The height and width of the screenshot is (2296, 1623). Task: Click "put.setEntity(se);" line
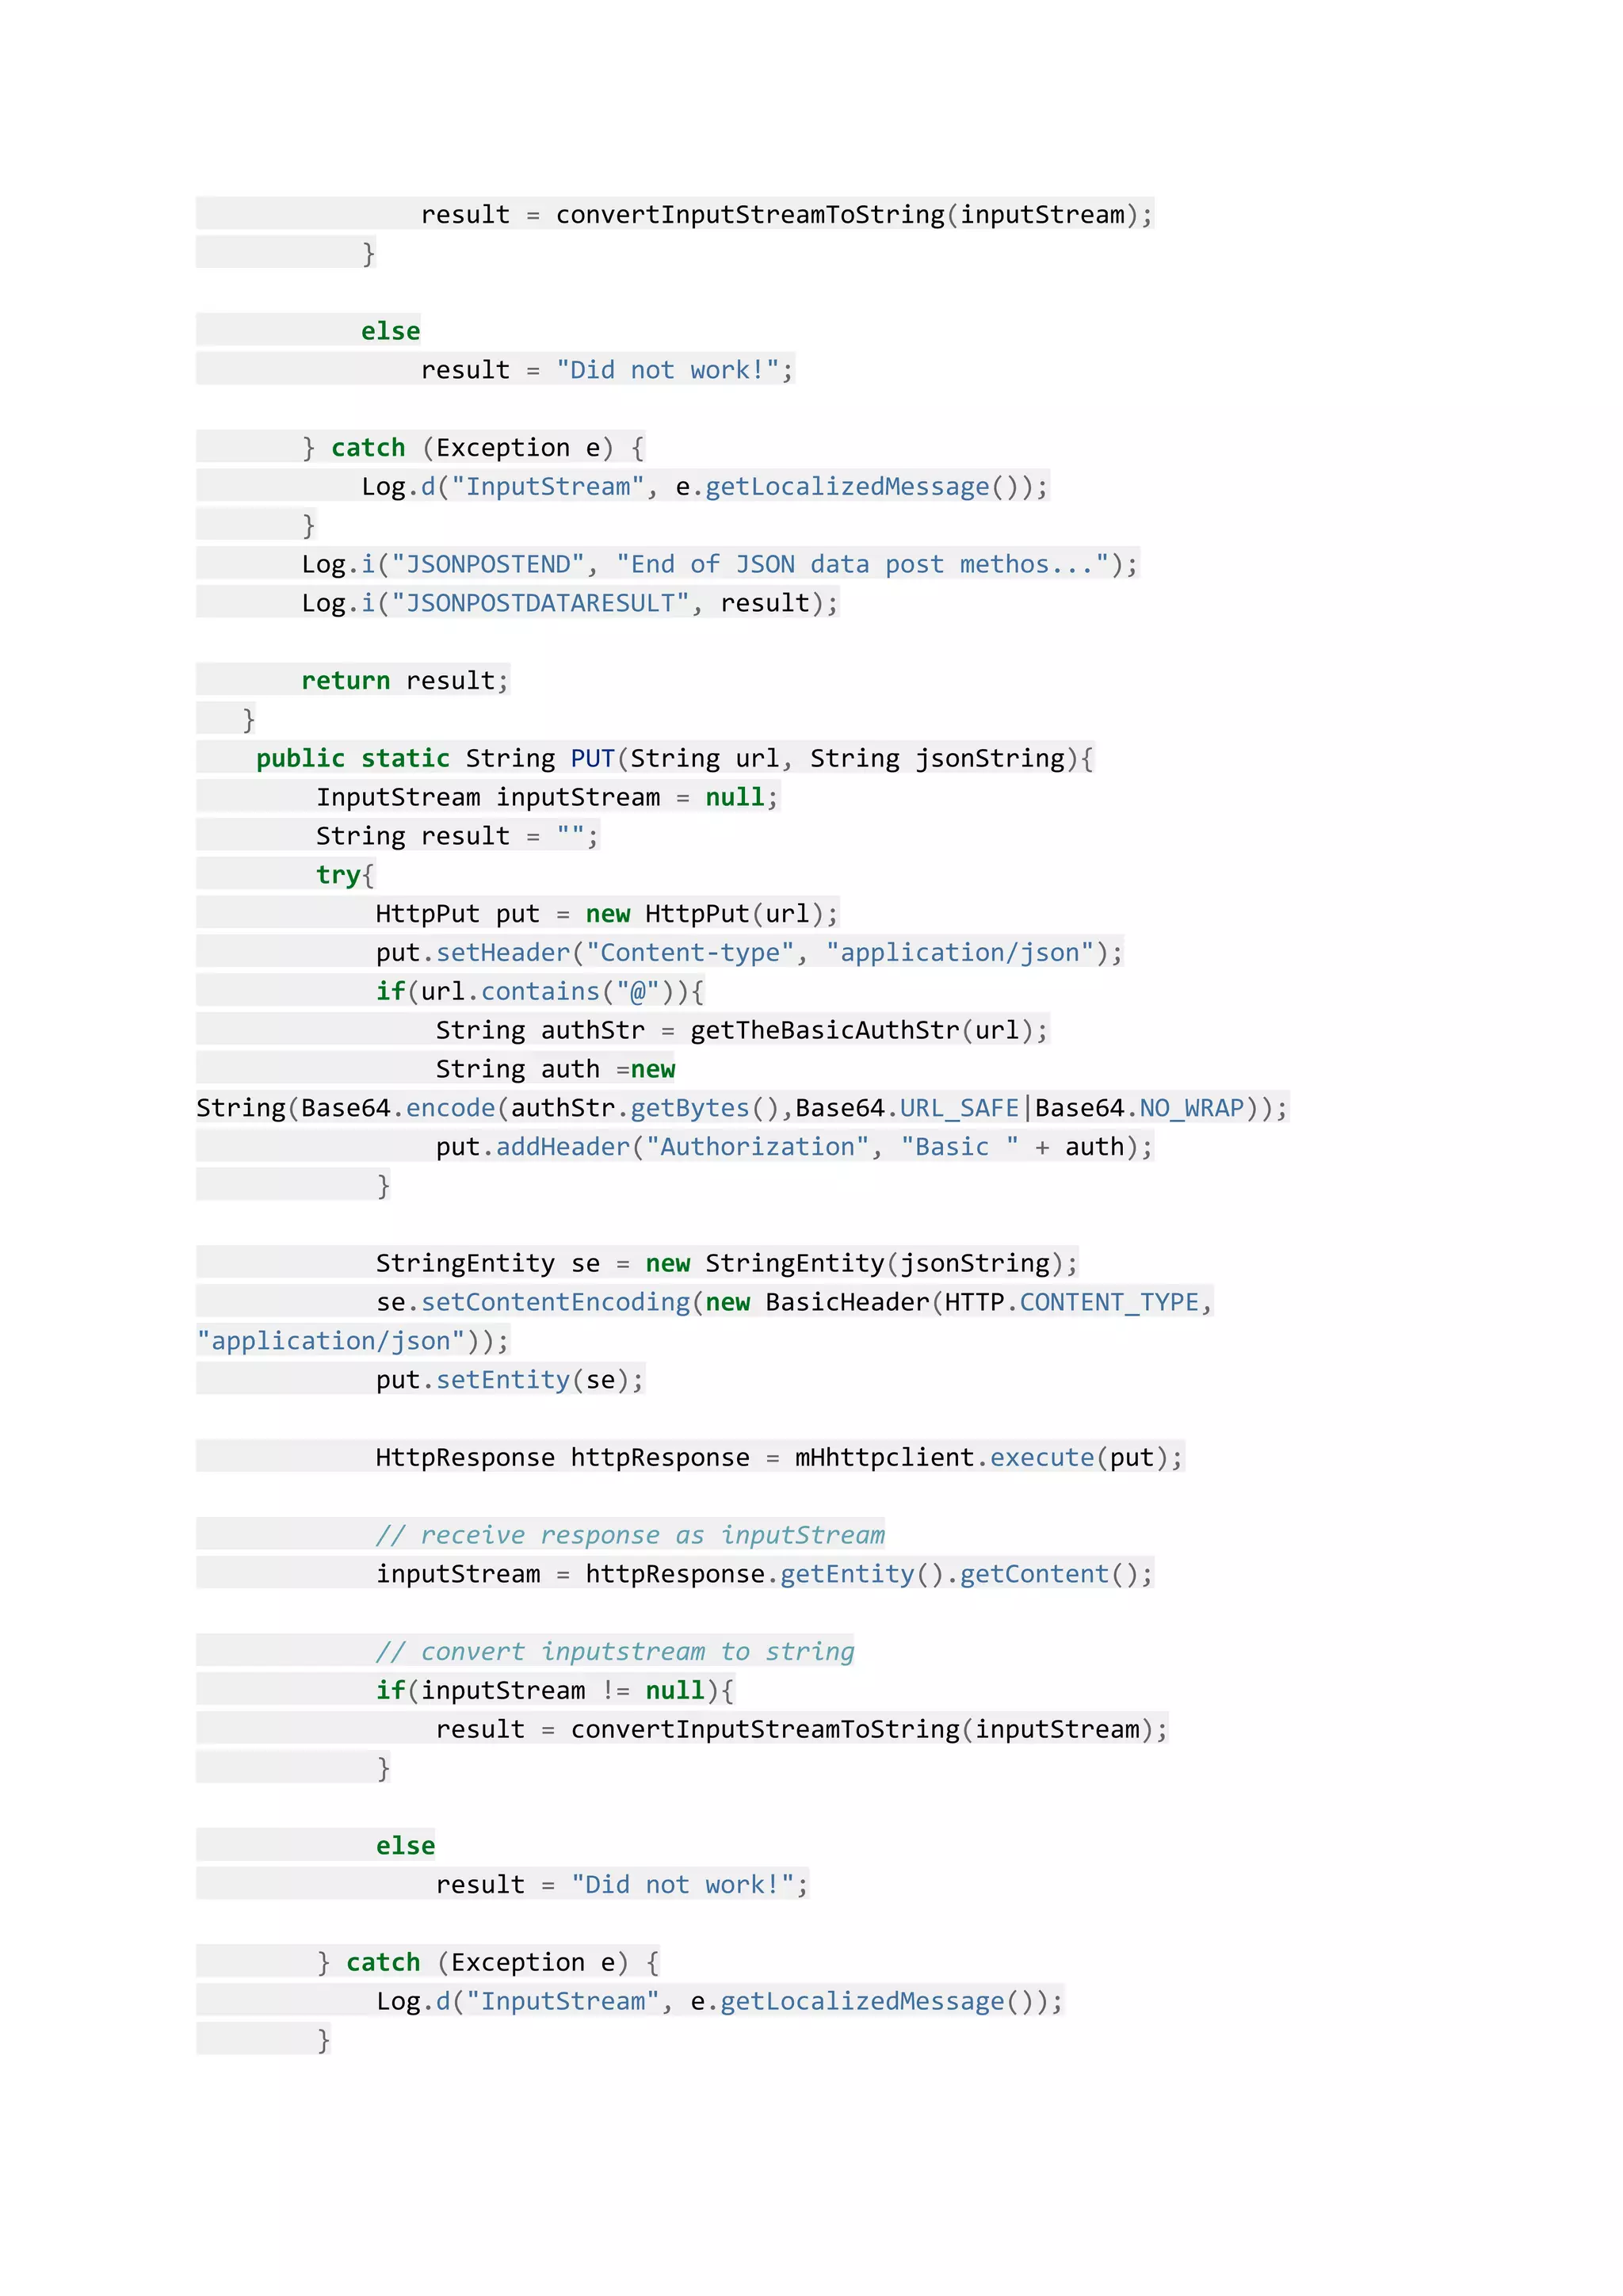click(510, 1380)
